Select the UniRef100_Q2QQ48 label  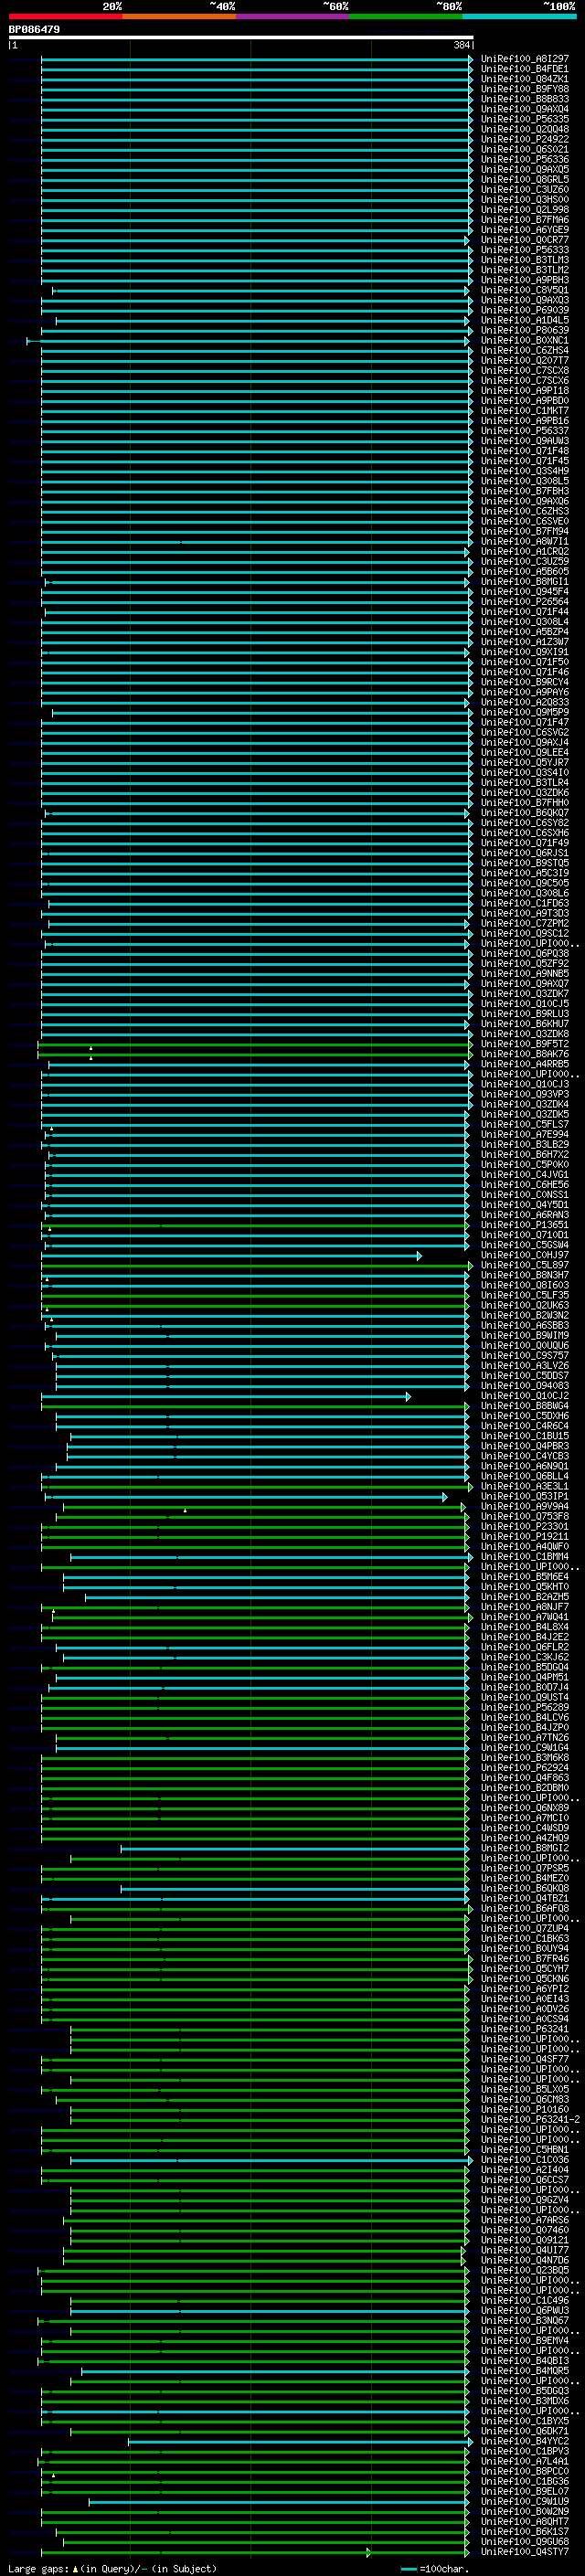[x=524, y=129]
